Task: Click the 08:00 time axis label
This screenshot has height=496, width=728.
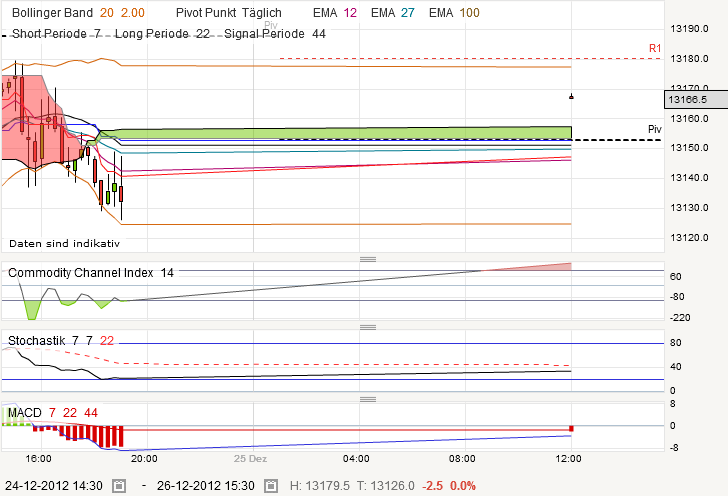Action: (462, 459)
